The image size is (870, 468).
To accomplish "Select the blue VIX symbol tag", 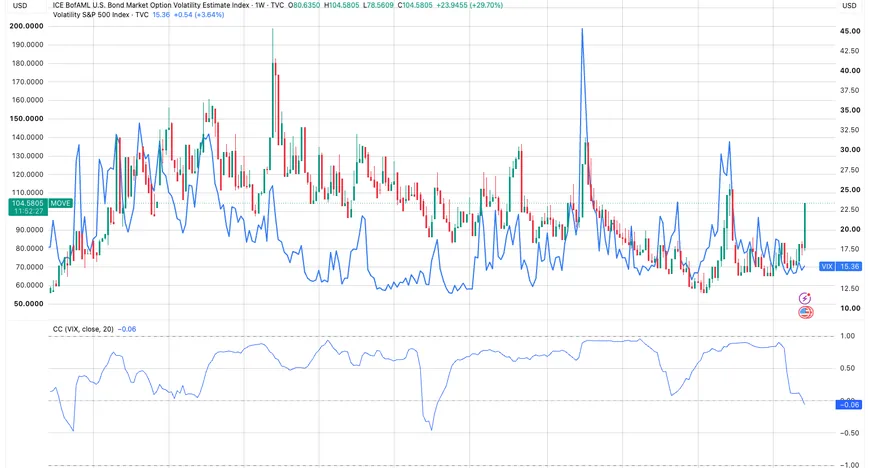I will pyautogui.click(x=827, y=266).
